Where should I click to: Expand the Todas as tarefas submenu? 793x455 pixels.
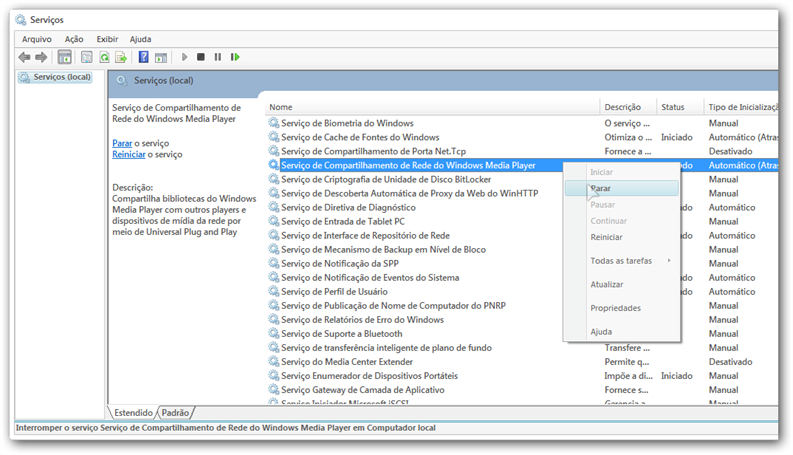(621, 261)
